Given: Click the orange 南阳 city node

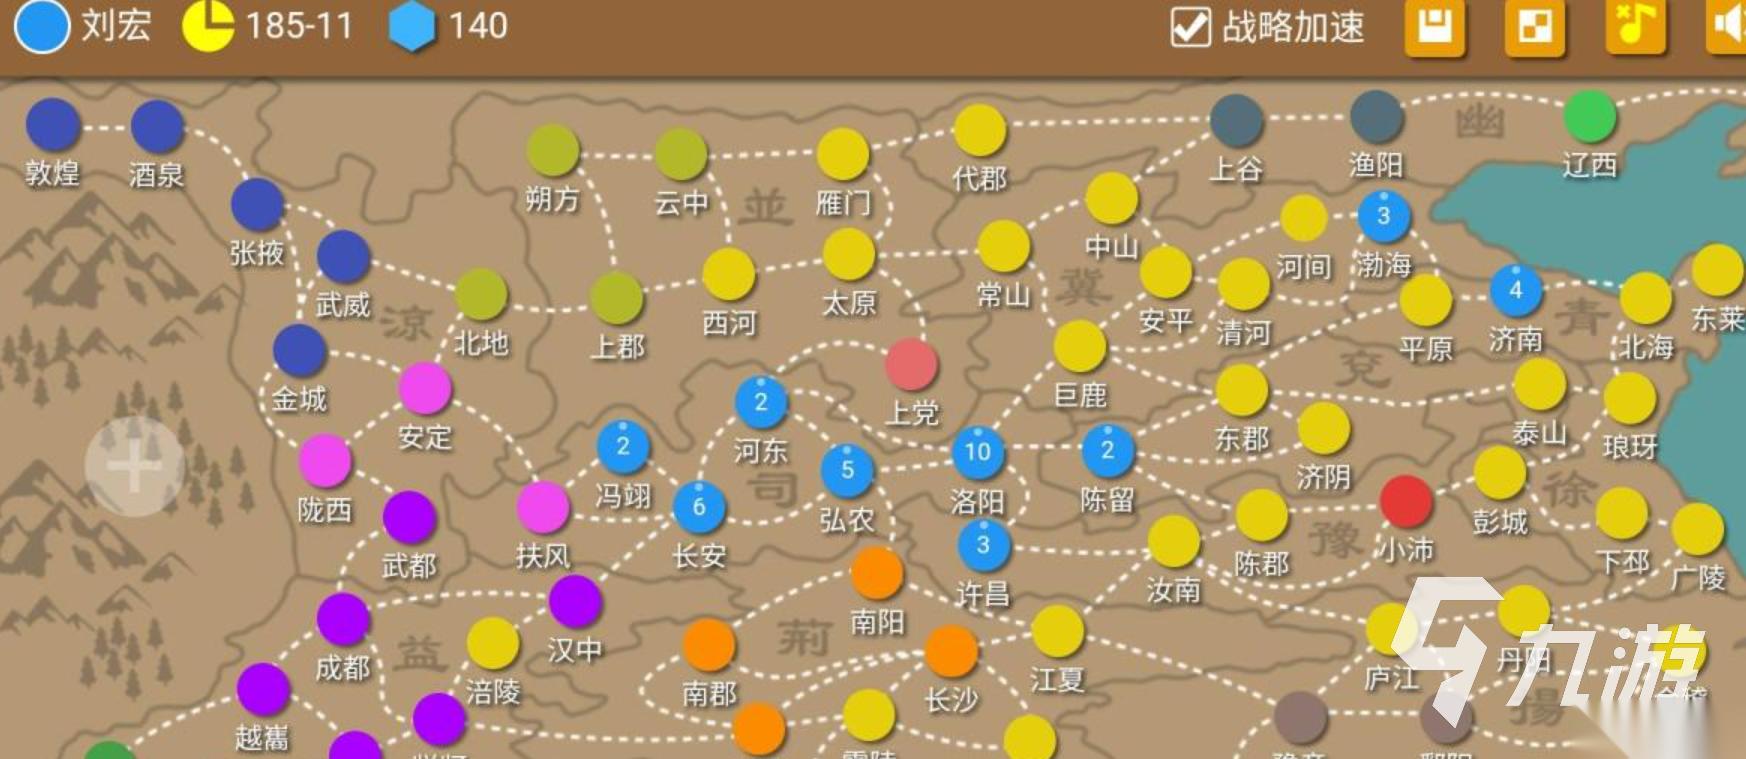Looking at the screenshot, I should [x=877, y=573].
